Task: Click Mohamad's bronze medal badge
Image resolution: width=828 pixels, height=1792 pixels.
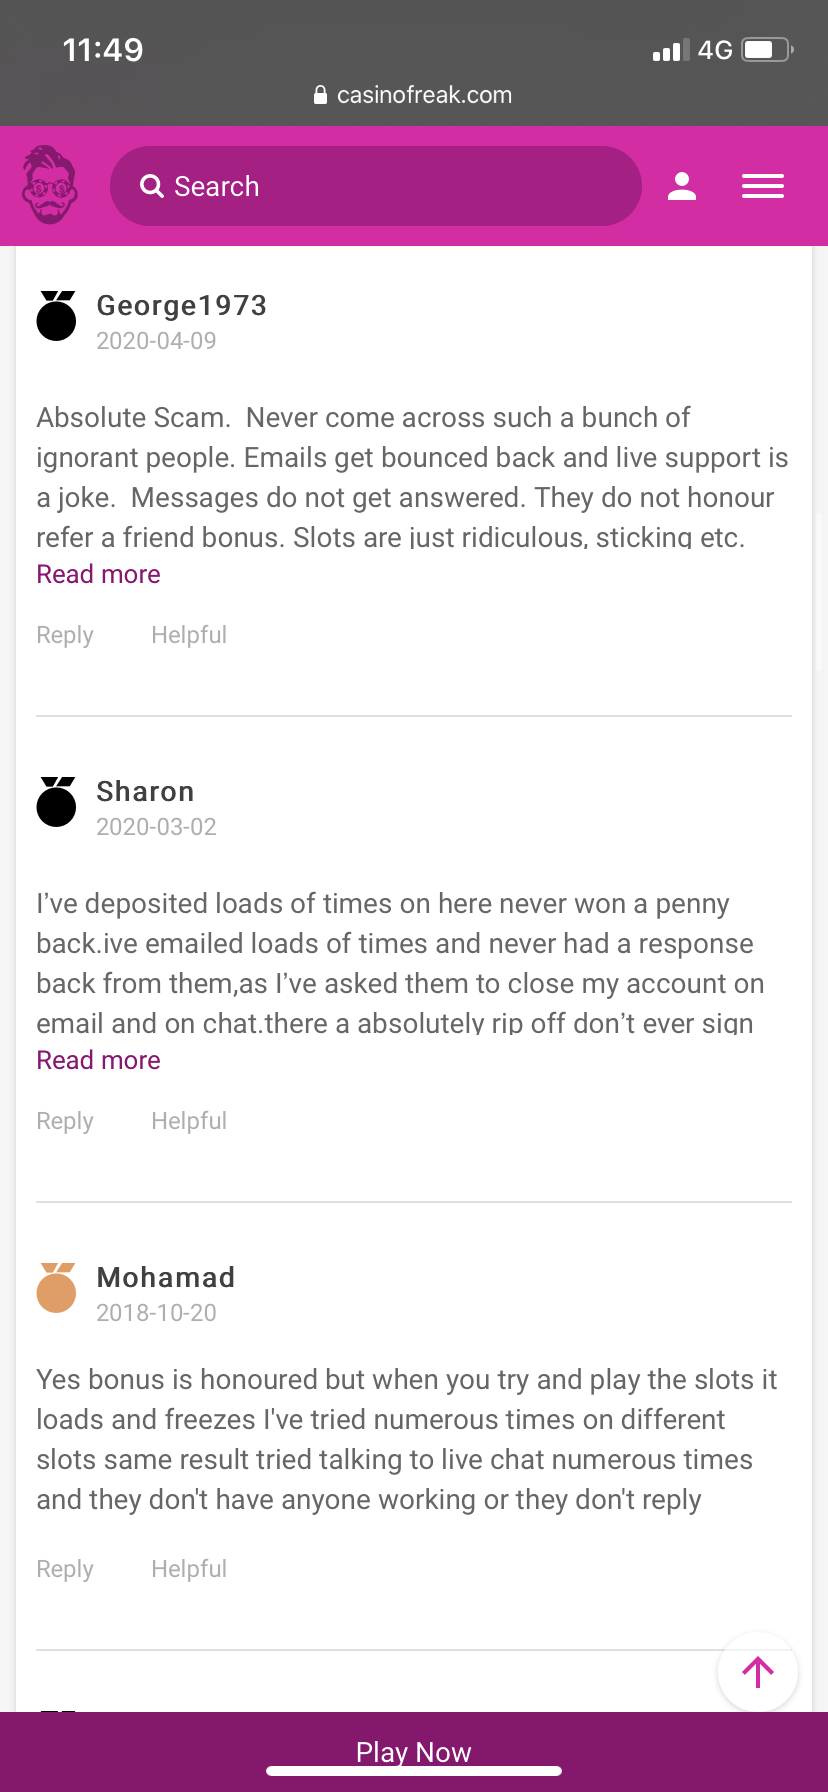Action: [57, 1288]
